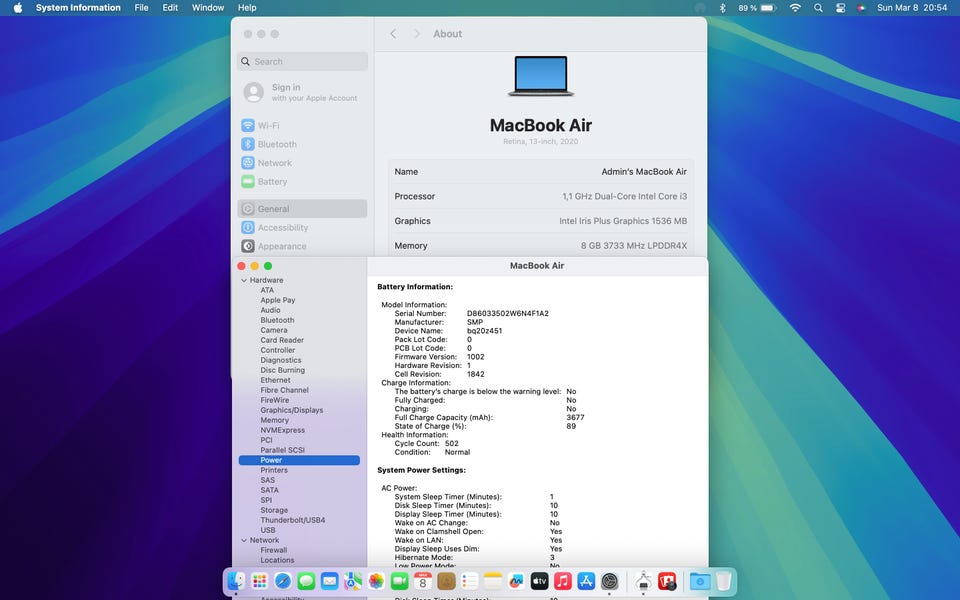
Task: Launch Safari from the Dock
Action: [283, 580]
